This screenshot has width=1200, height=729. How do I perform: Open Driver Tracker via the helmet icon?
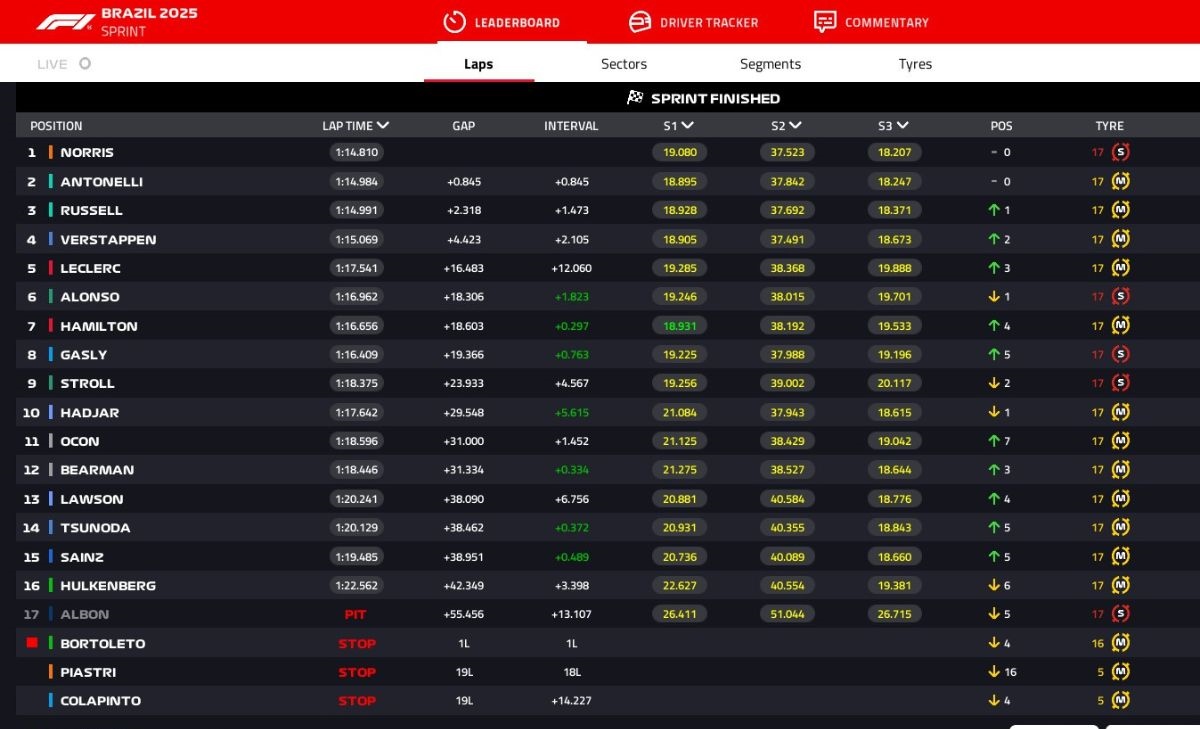(640, 22)
